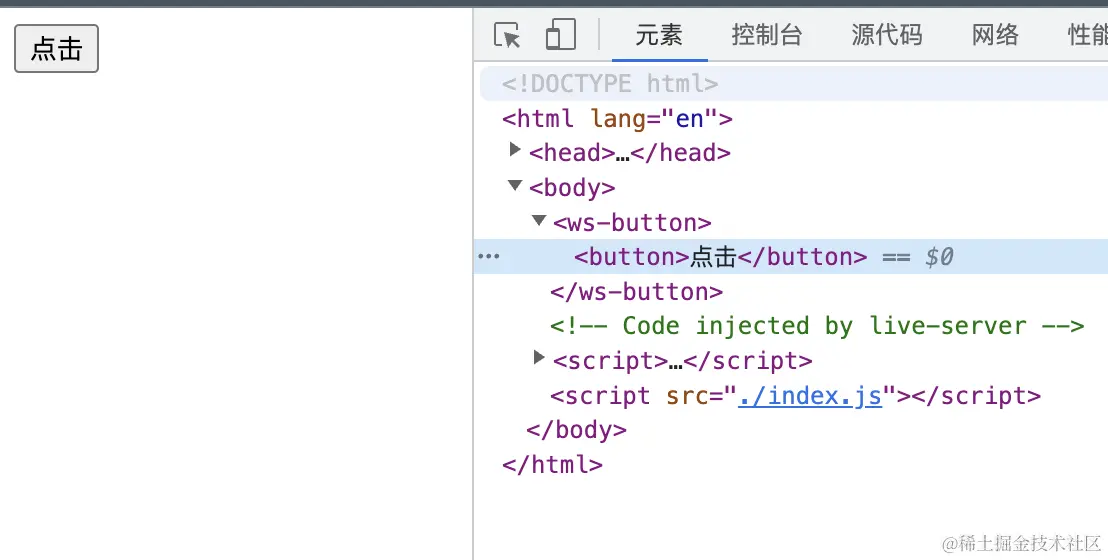Expand the head element node
This screenshot has width=1108, height=560.
[x=515, y=150]
